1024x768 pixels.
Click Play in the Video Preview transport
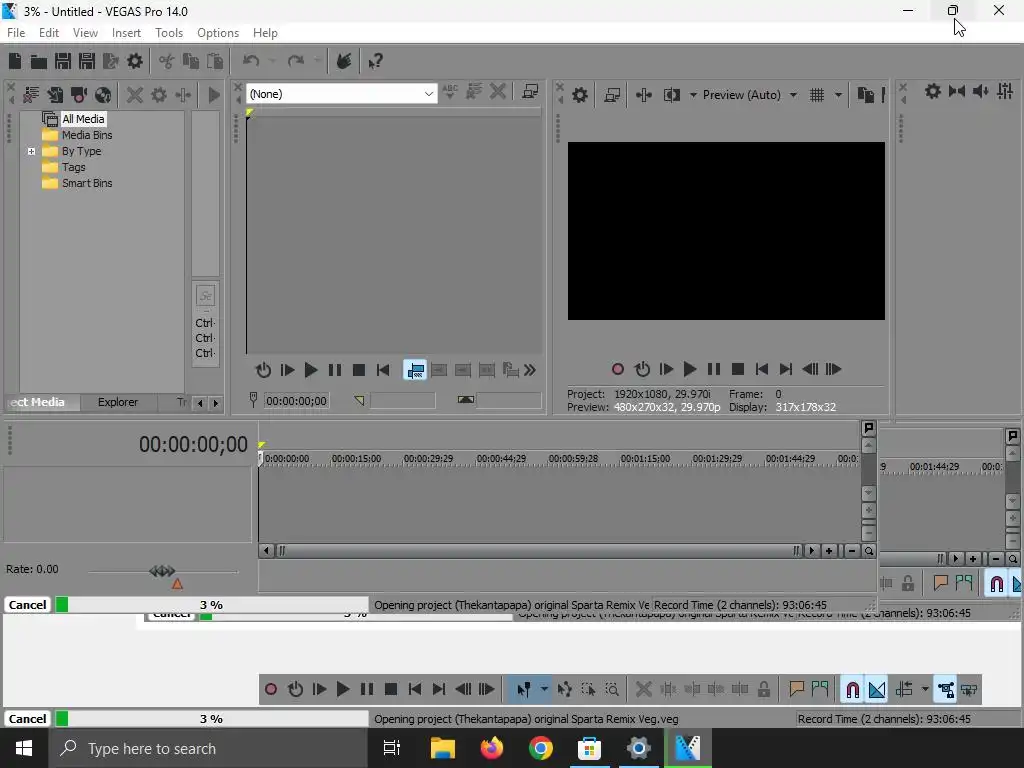690,369
